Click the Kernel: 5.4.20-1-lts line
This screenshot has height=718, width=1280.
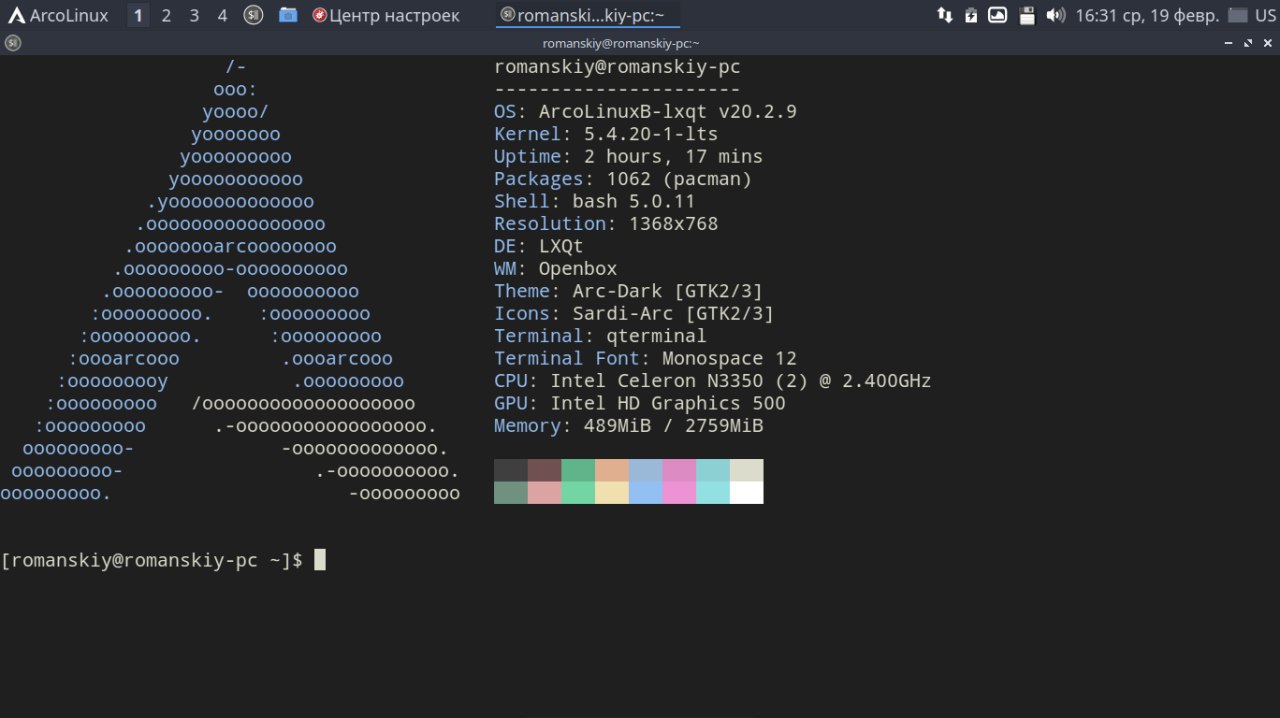tap(606, 134)
